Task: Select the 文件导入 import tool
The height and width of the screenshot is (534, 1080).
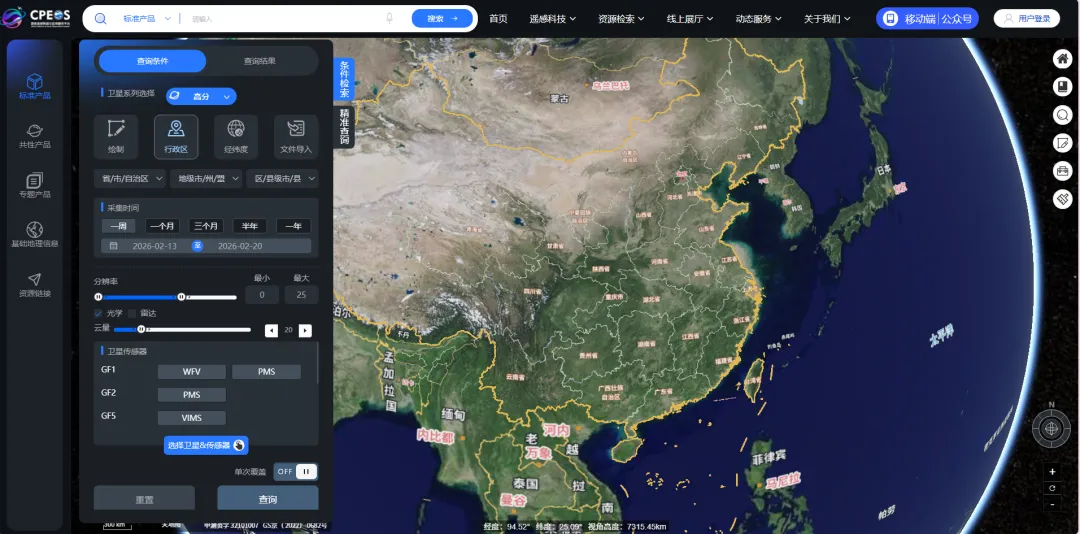Action: coord(296,137)
